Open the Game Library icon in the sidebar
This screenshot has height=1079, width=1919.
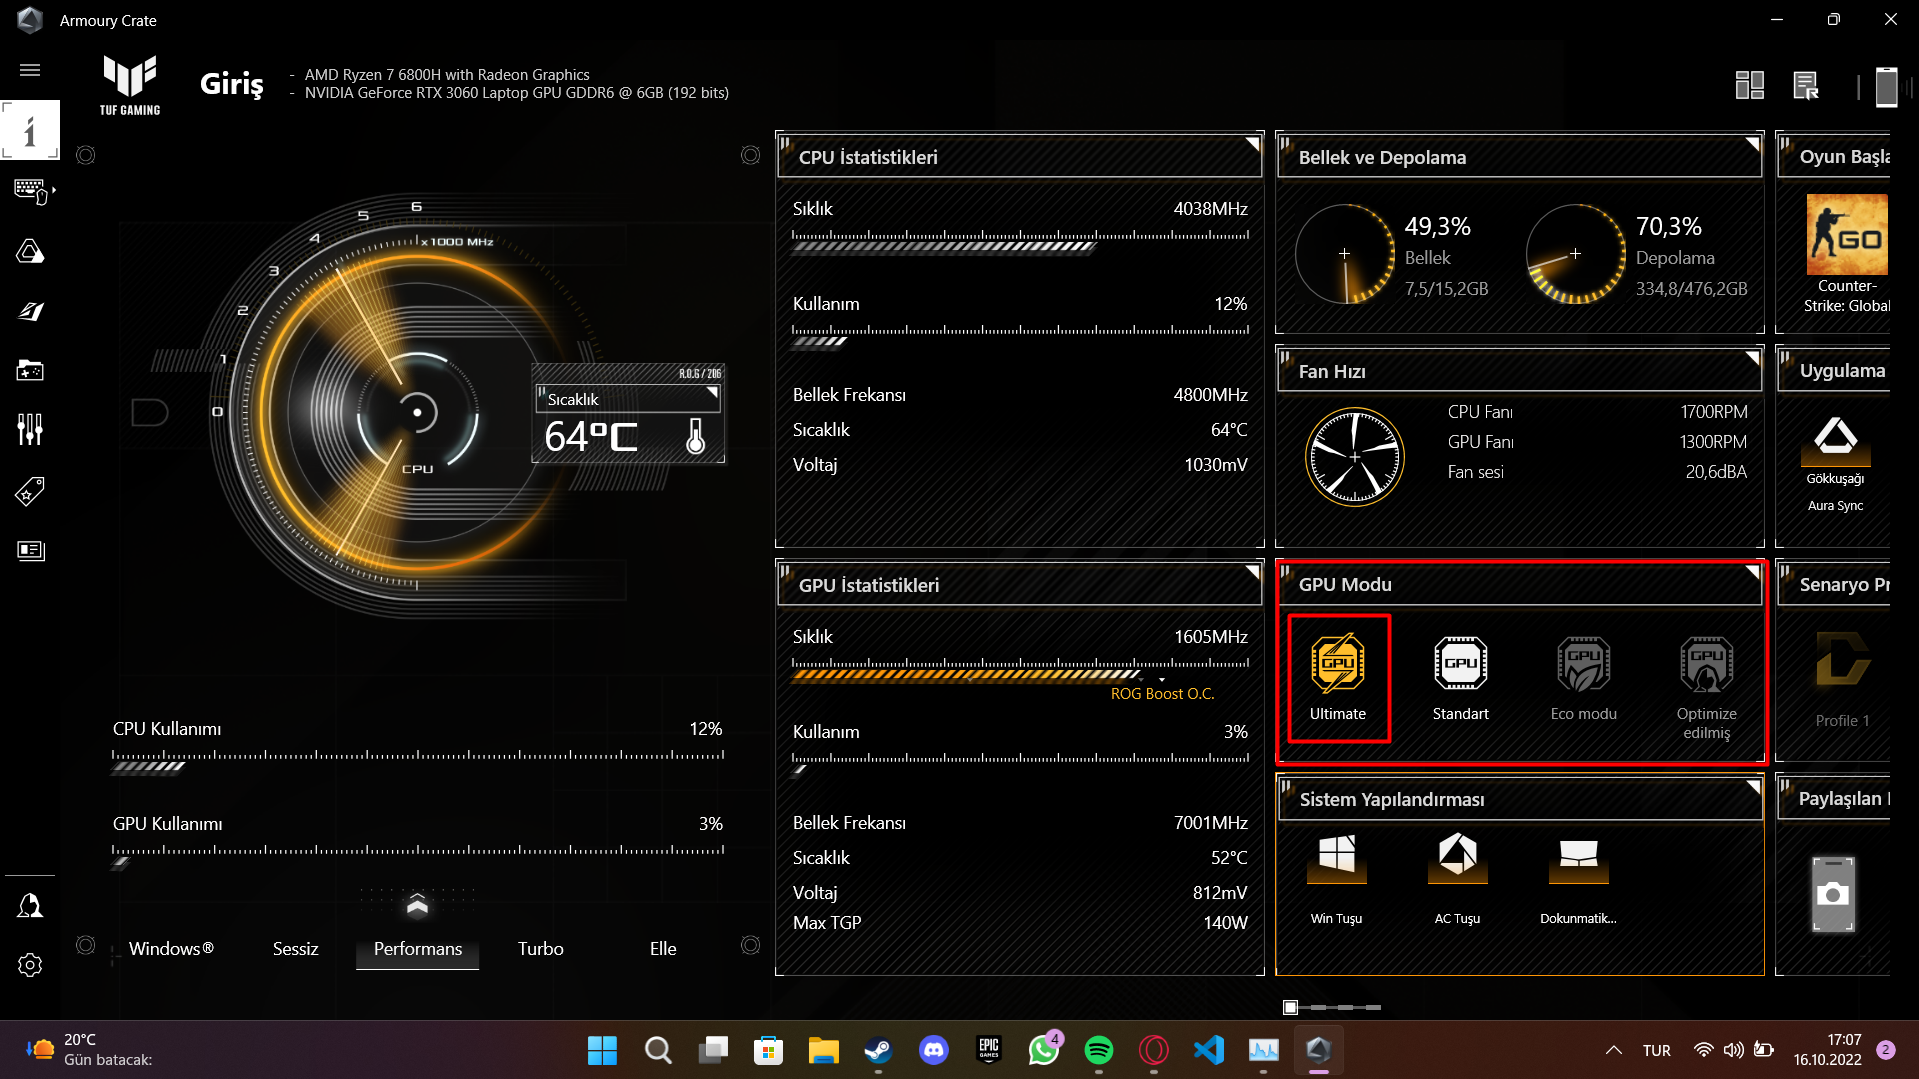(30, 371)
